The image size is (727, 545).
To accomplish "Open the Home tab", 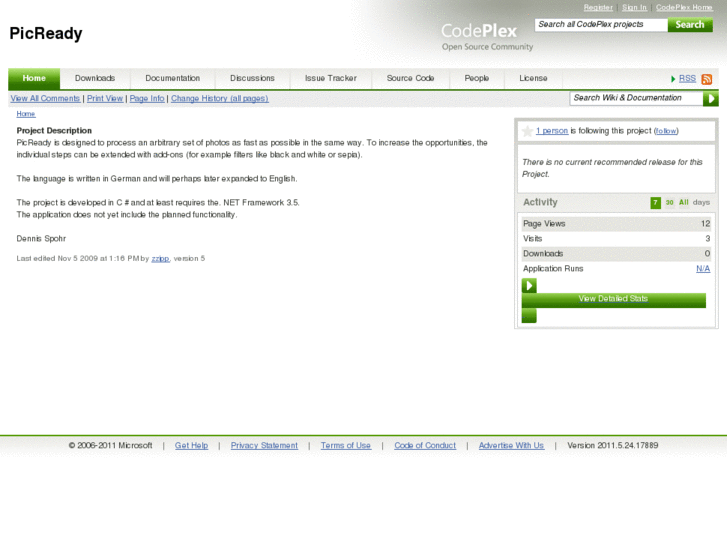I will 34,78.
